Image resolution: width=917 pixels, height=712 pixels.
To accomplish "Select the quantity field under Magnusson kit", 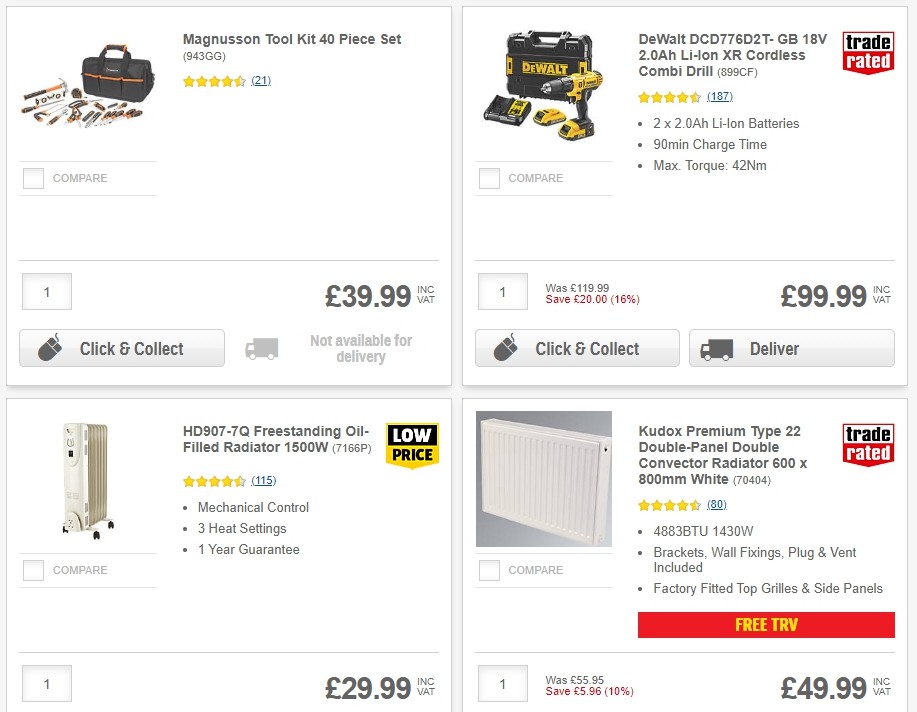I will tap(46, 291).
